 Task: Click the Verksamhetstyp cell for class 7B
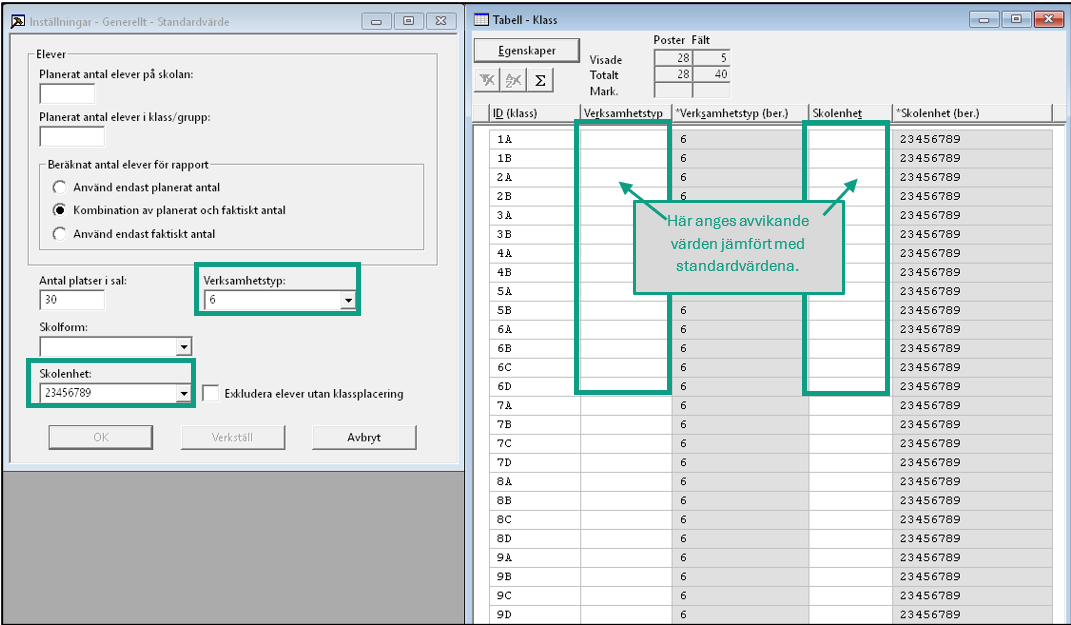[x=626, y=425]
